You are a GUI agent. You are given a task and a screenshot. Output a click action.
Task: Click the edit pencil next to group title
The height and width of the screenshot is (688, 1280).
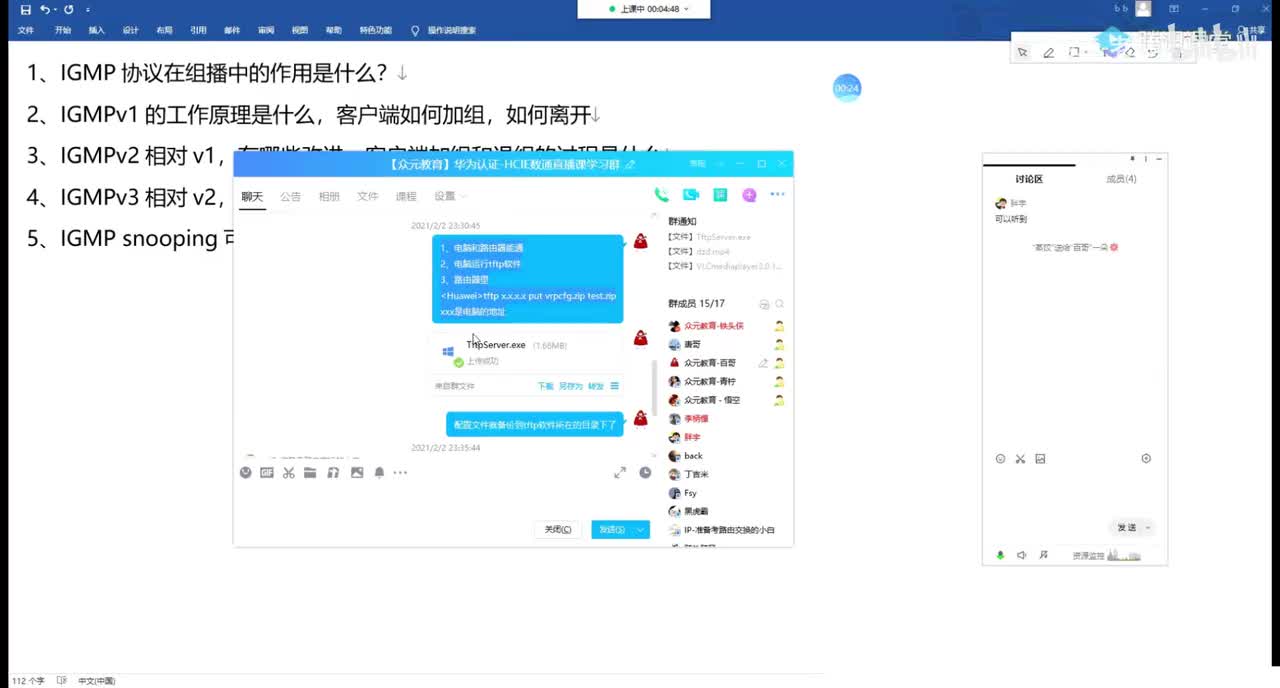click(x=630, y=163)
